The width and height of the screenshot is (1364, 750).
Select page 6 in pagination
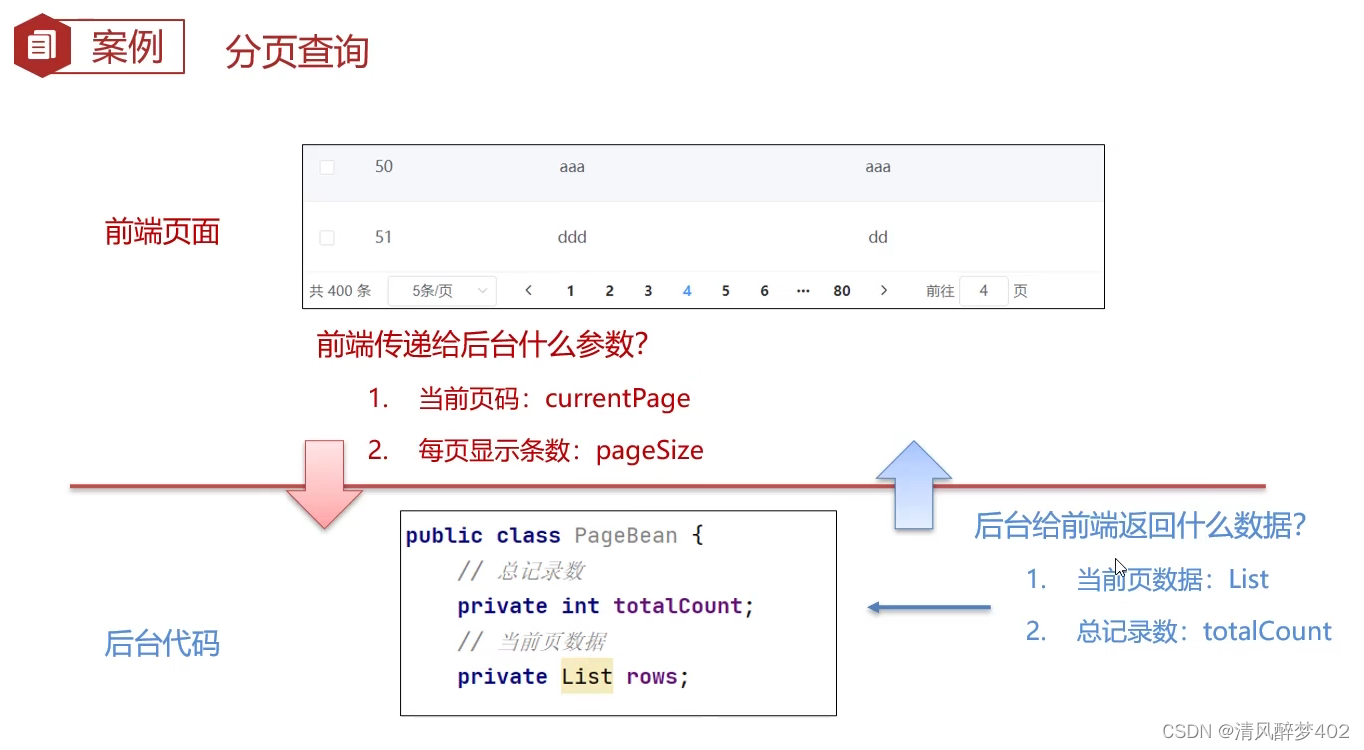[x=765, y=291]
